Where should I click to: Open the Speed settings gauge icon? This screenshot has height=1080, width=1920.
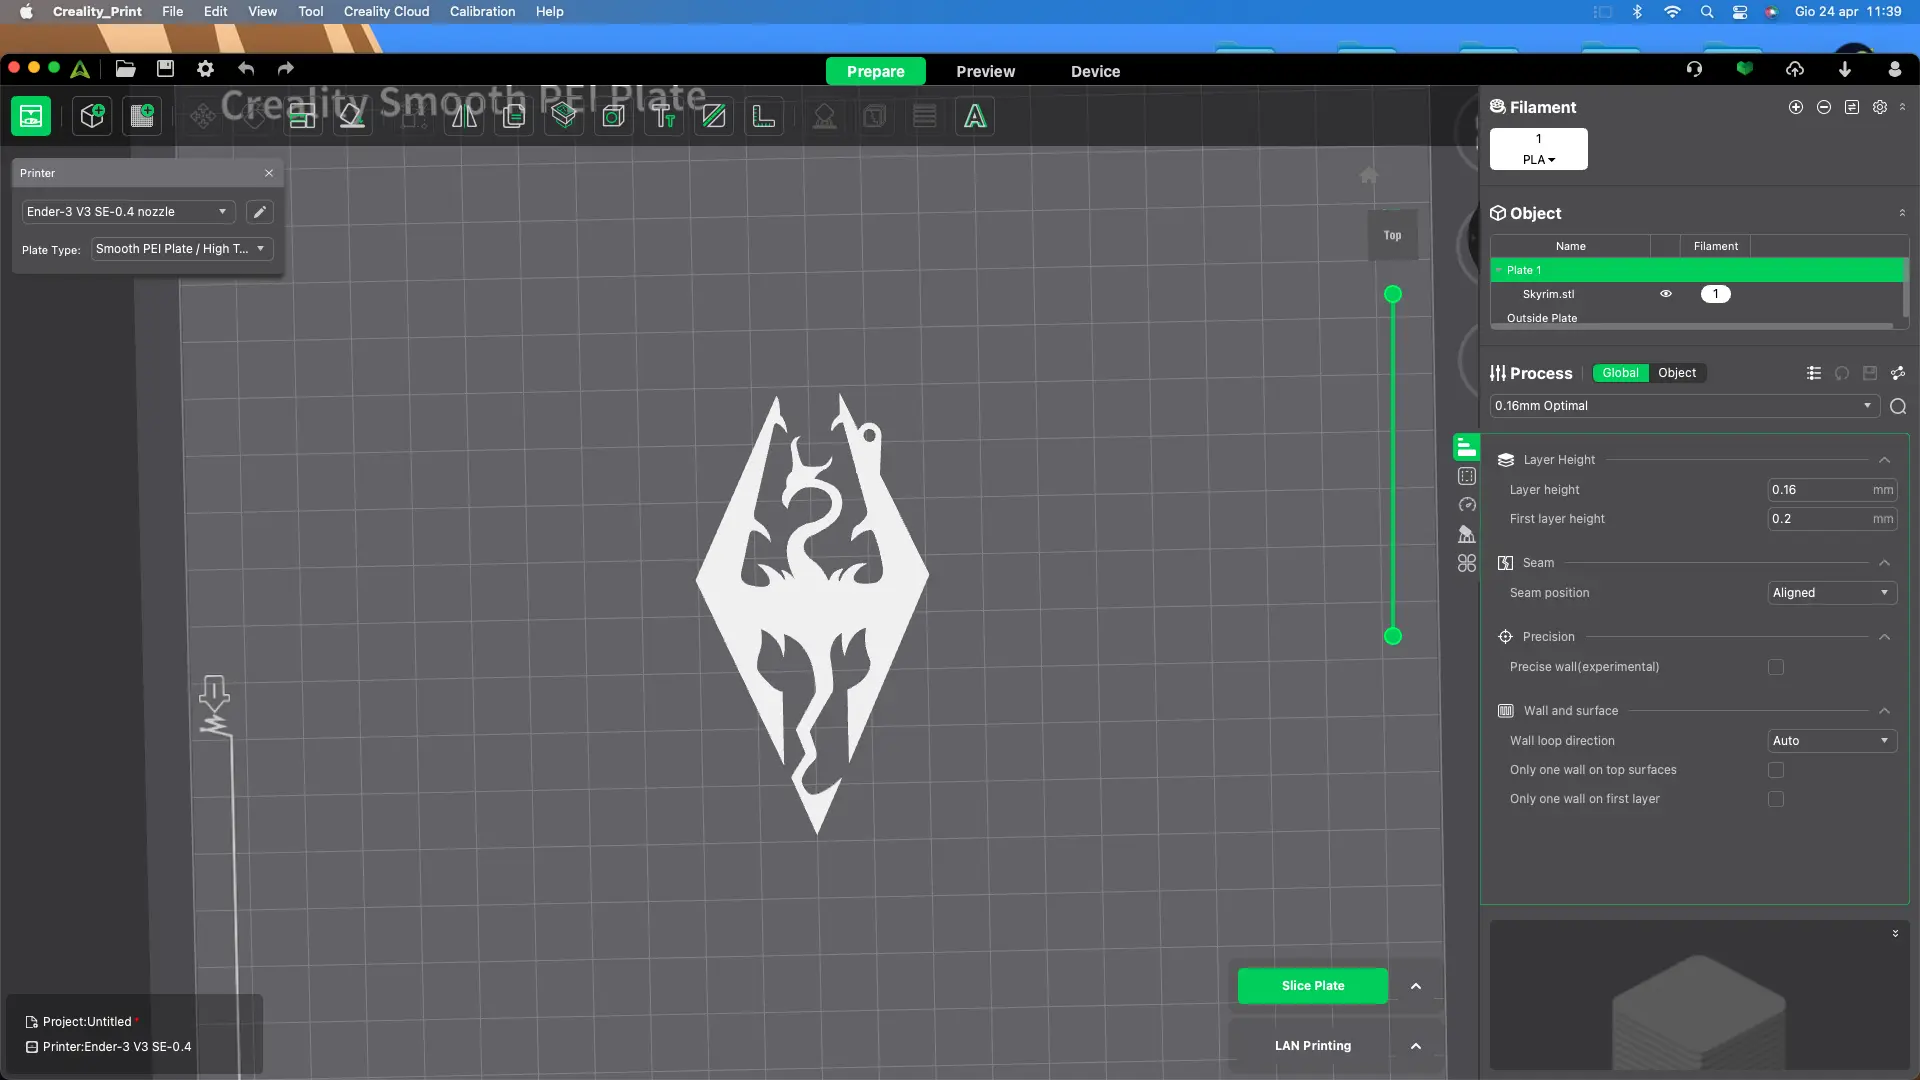click(x=1467, y=505)
